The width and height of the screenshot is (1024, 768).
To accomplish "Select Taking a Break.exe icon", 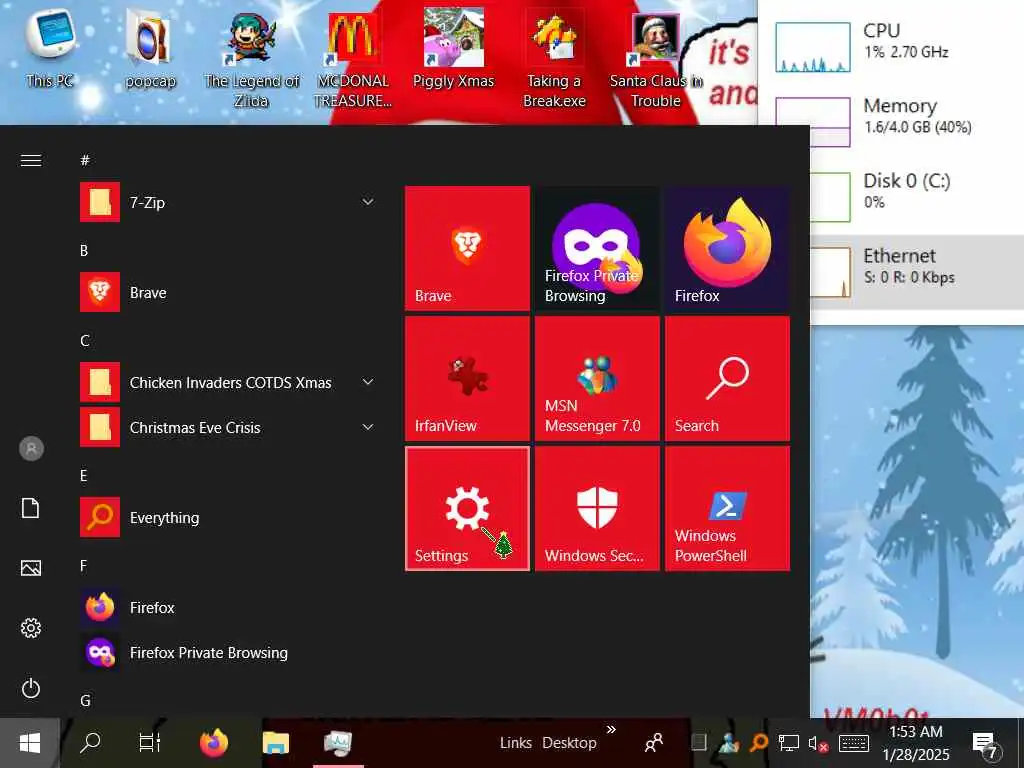I will [x=554, y=59].
